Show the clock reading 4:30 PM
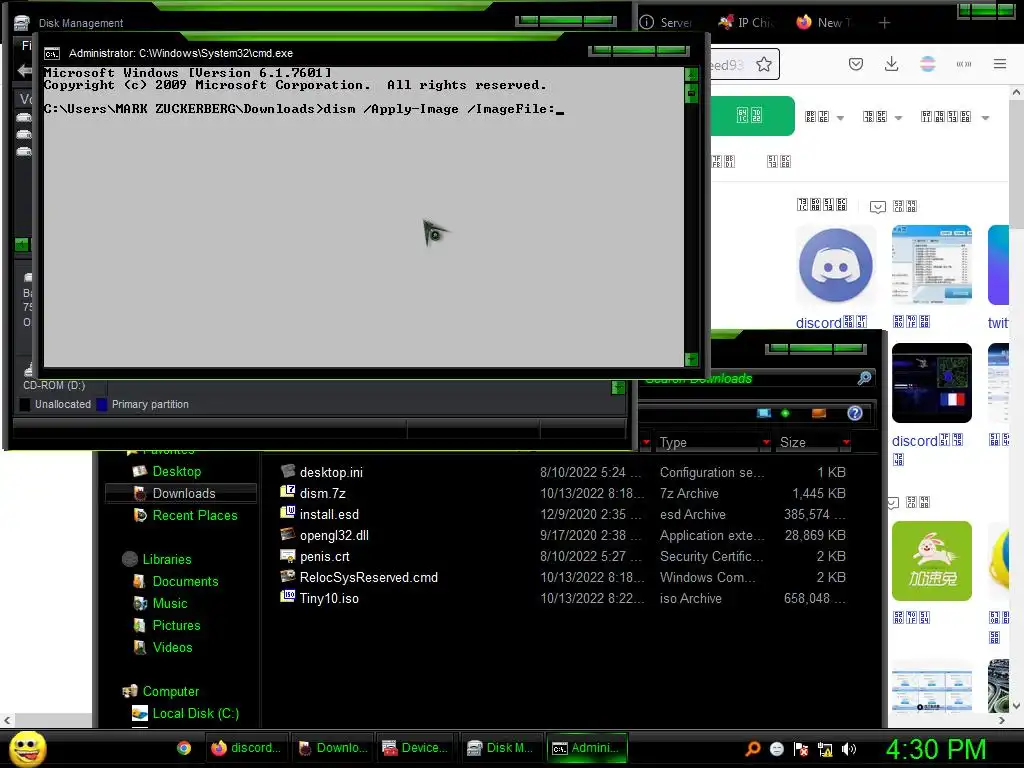Screen dimensions: 1024x768 point(936,749)
